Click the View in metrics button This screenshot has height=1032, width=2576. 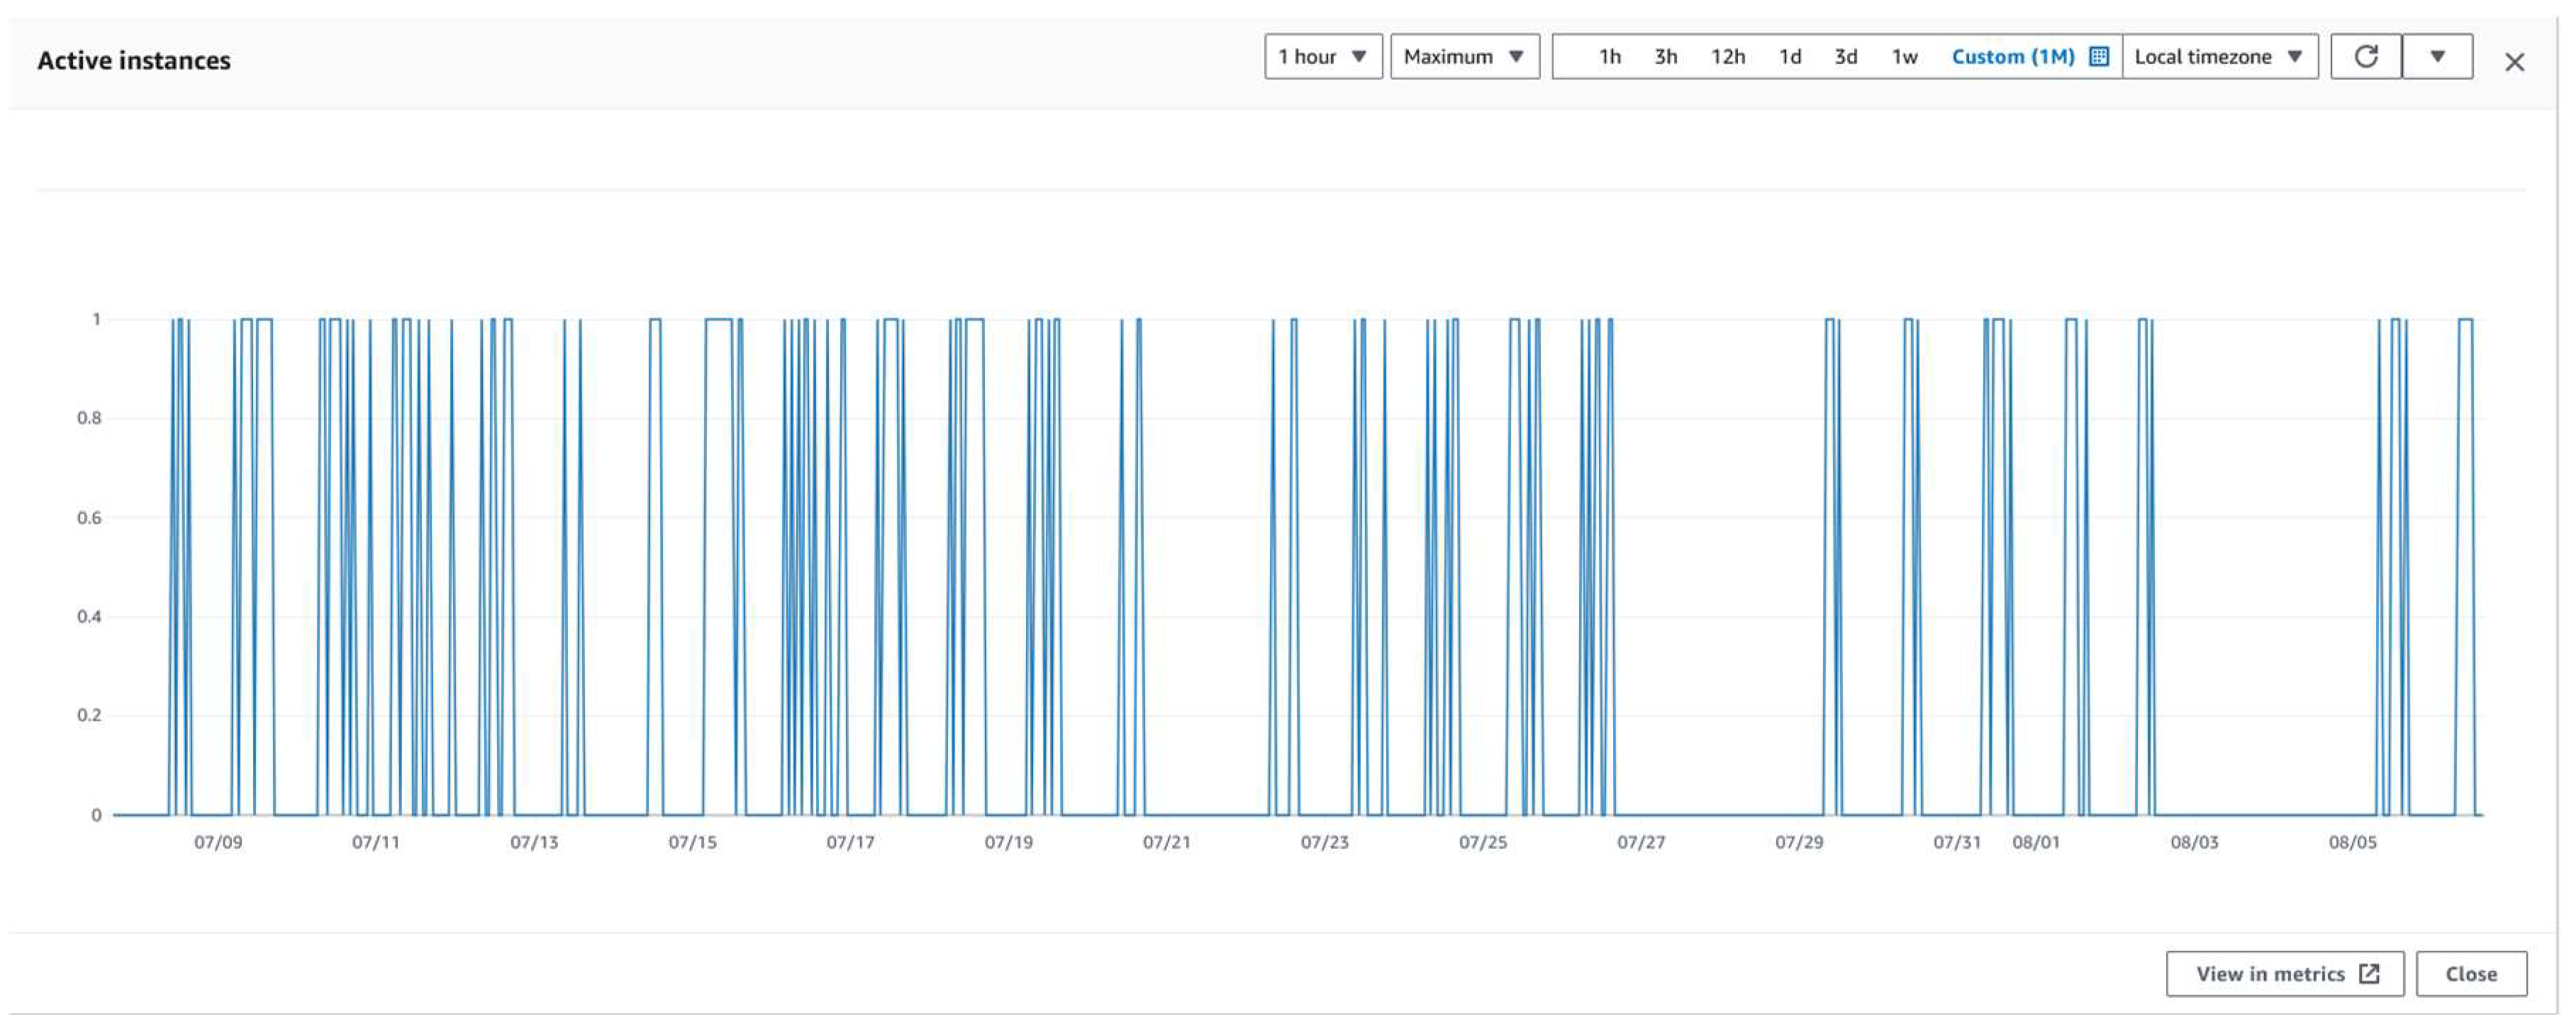pos(2284,973)
